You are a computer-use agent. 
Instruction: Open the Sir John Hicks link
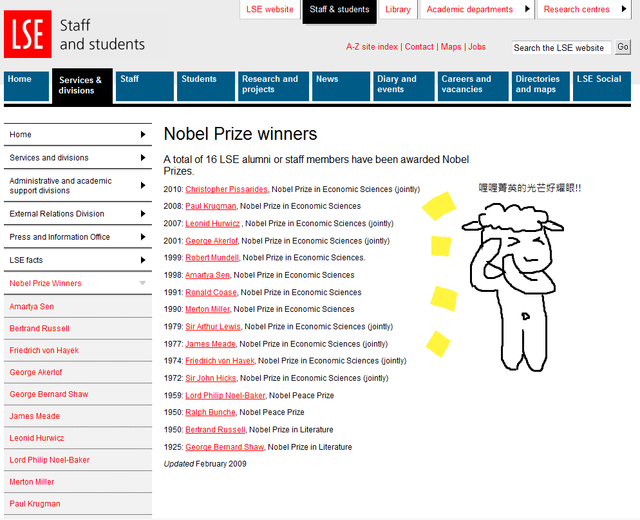pos(211,378)
